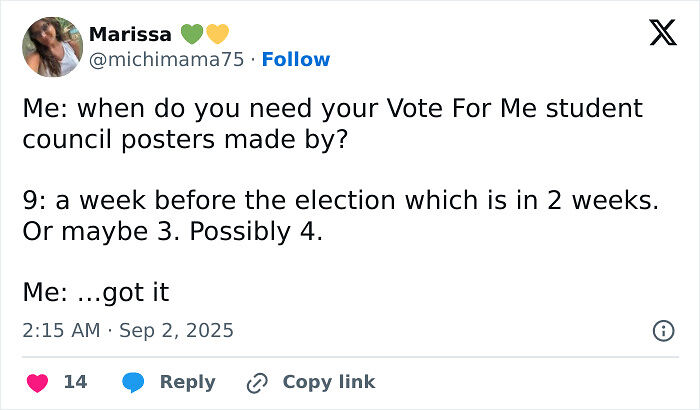
Task: Click the green heart emoji beside Marissa
Action: click(x=192, y=34)
